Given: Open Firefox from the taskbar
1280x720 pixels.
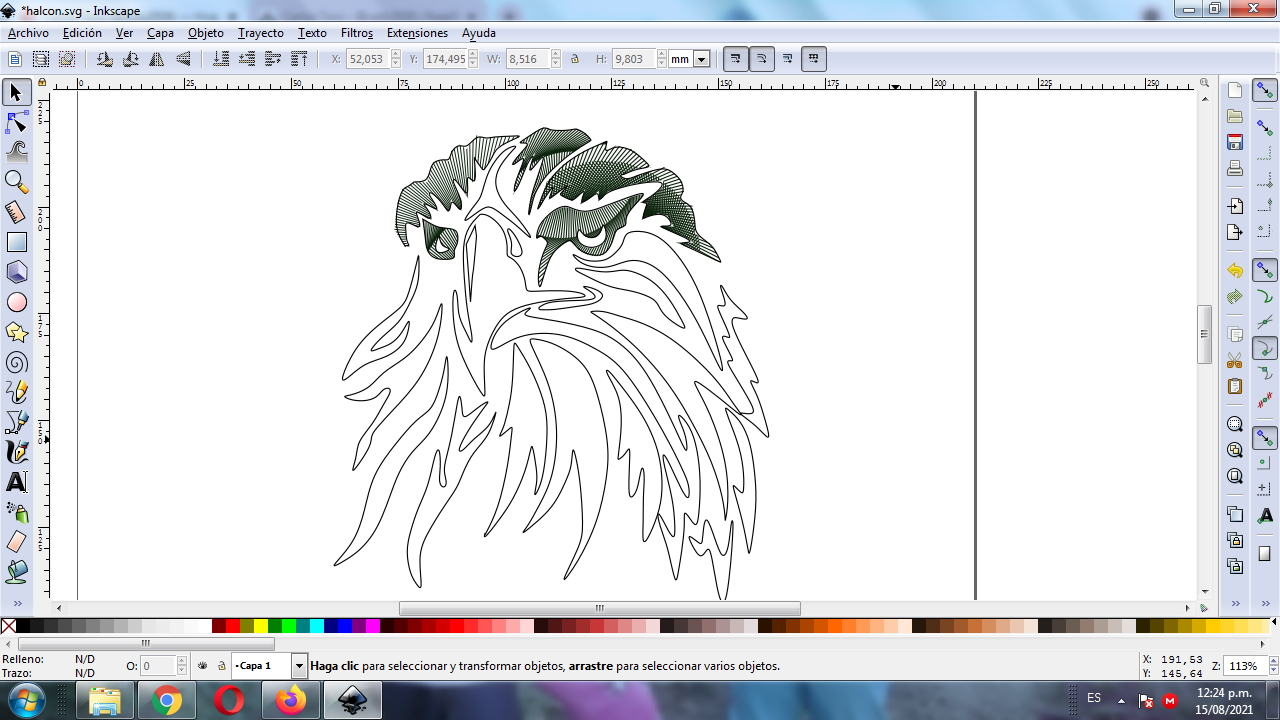Looking at the screenshot, I should [x=291, y=701].
